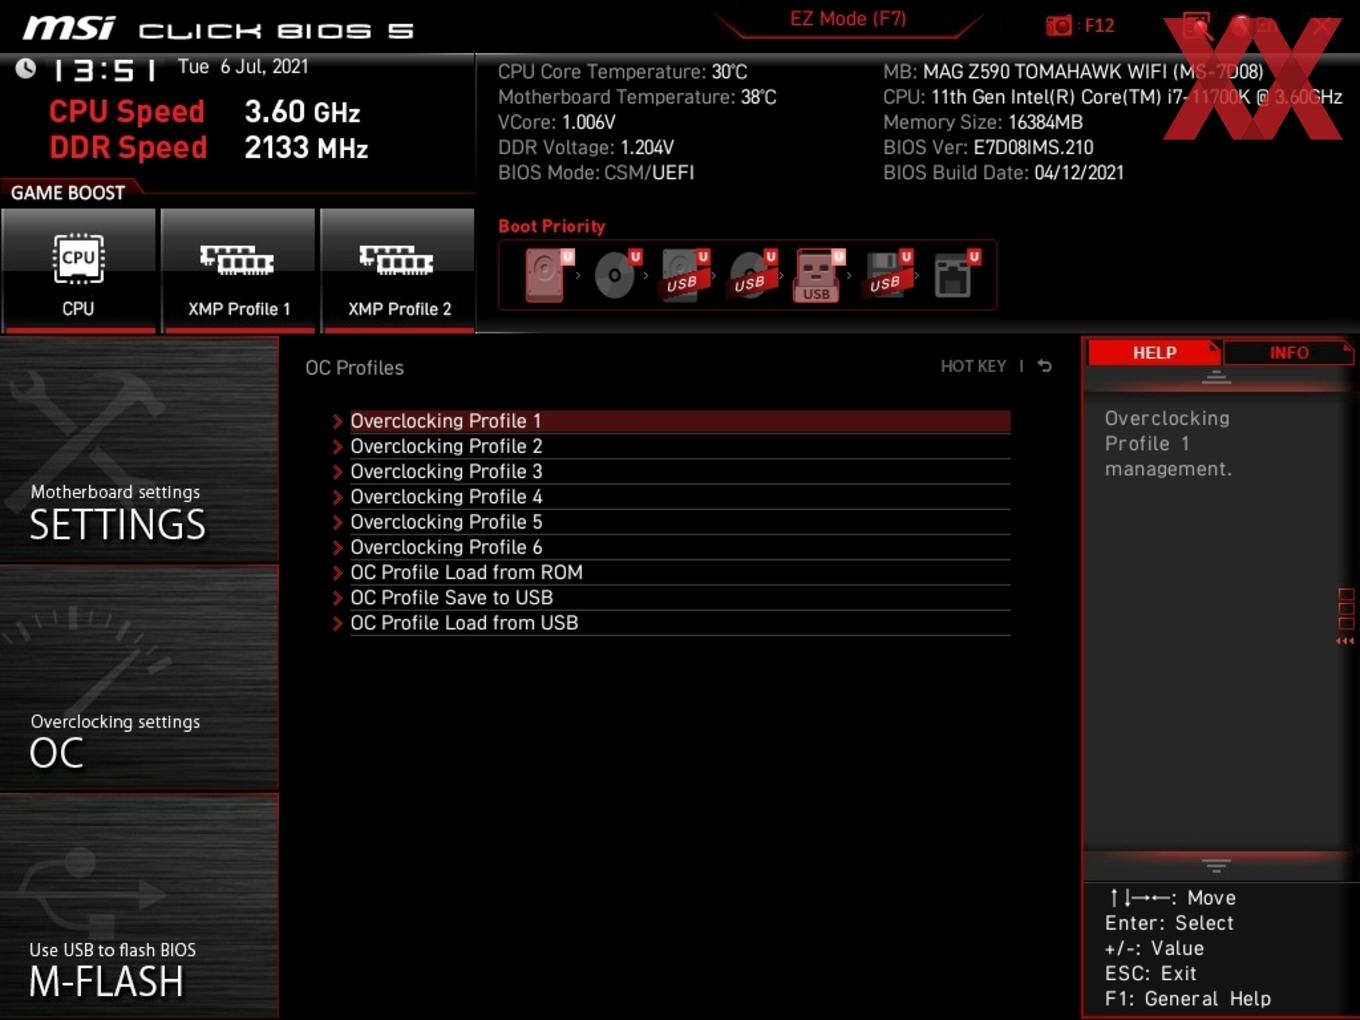Toggle the CPU Game Boost button
1360x1020 pixels.
78,270
